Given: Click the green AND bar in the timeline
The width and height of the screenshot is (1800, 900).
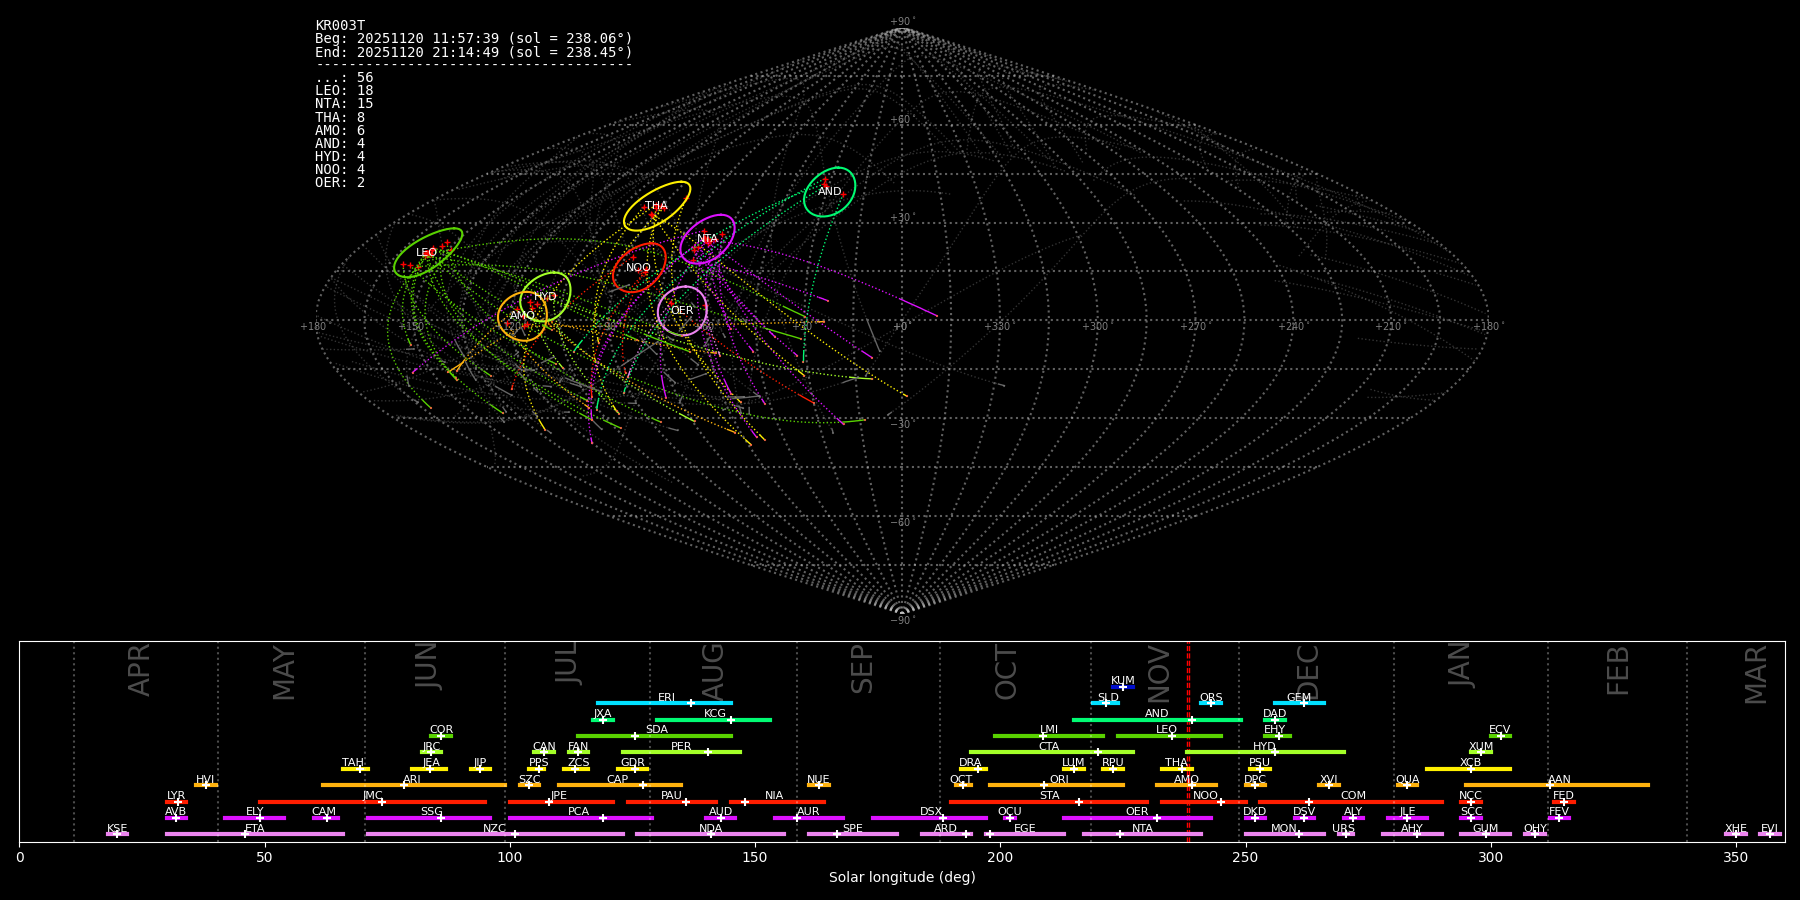Looking at the screenshot, I should (x=1157, y=719).
